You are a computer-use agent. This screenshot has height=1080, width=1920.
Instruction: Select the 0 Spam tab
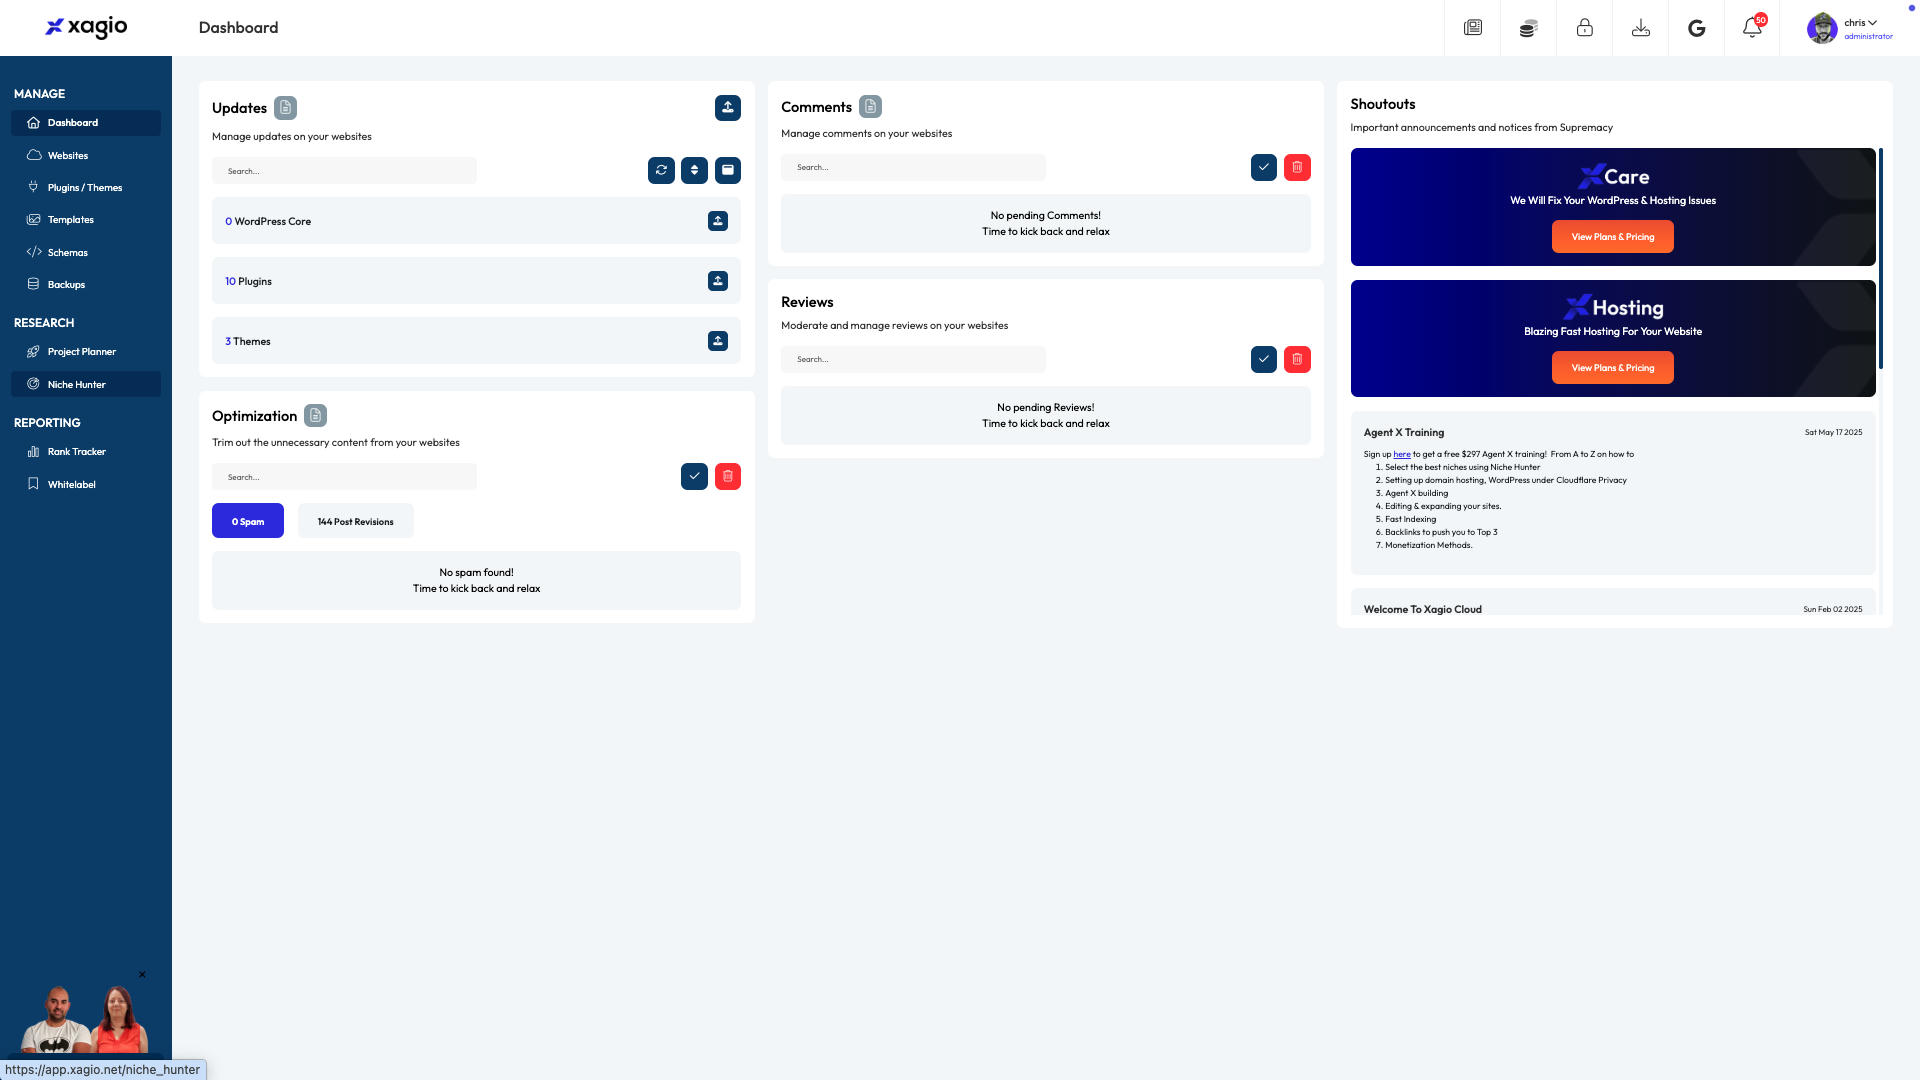(x=248, y=521)
